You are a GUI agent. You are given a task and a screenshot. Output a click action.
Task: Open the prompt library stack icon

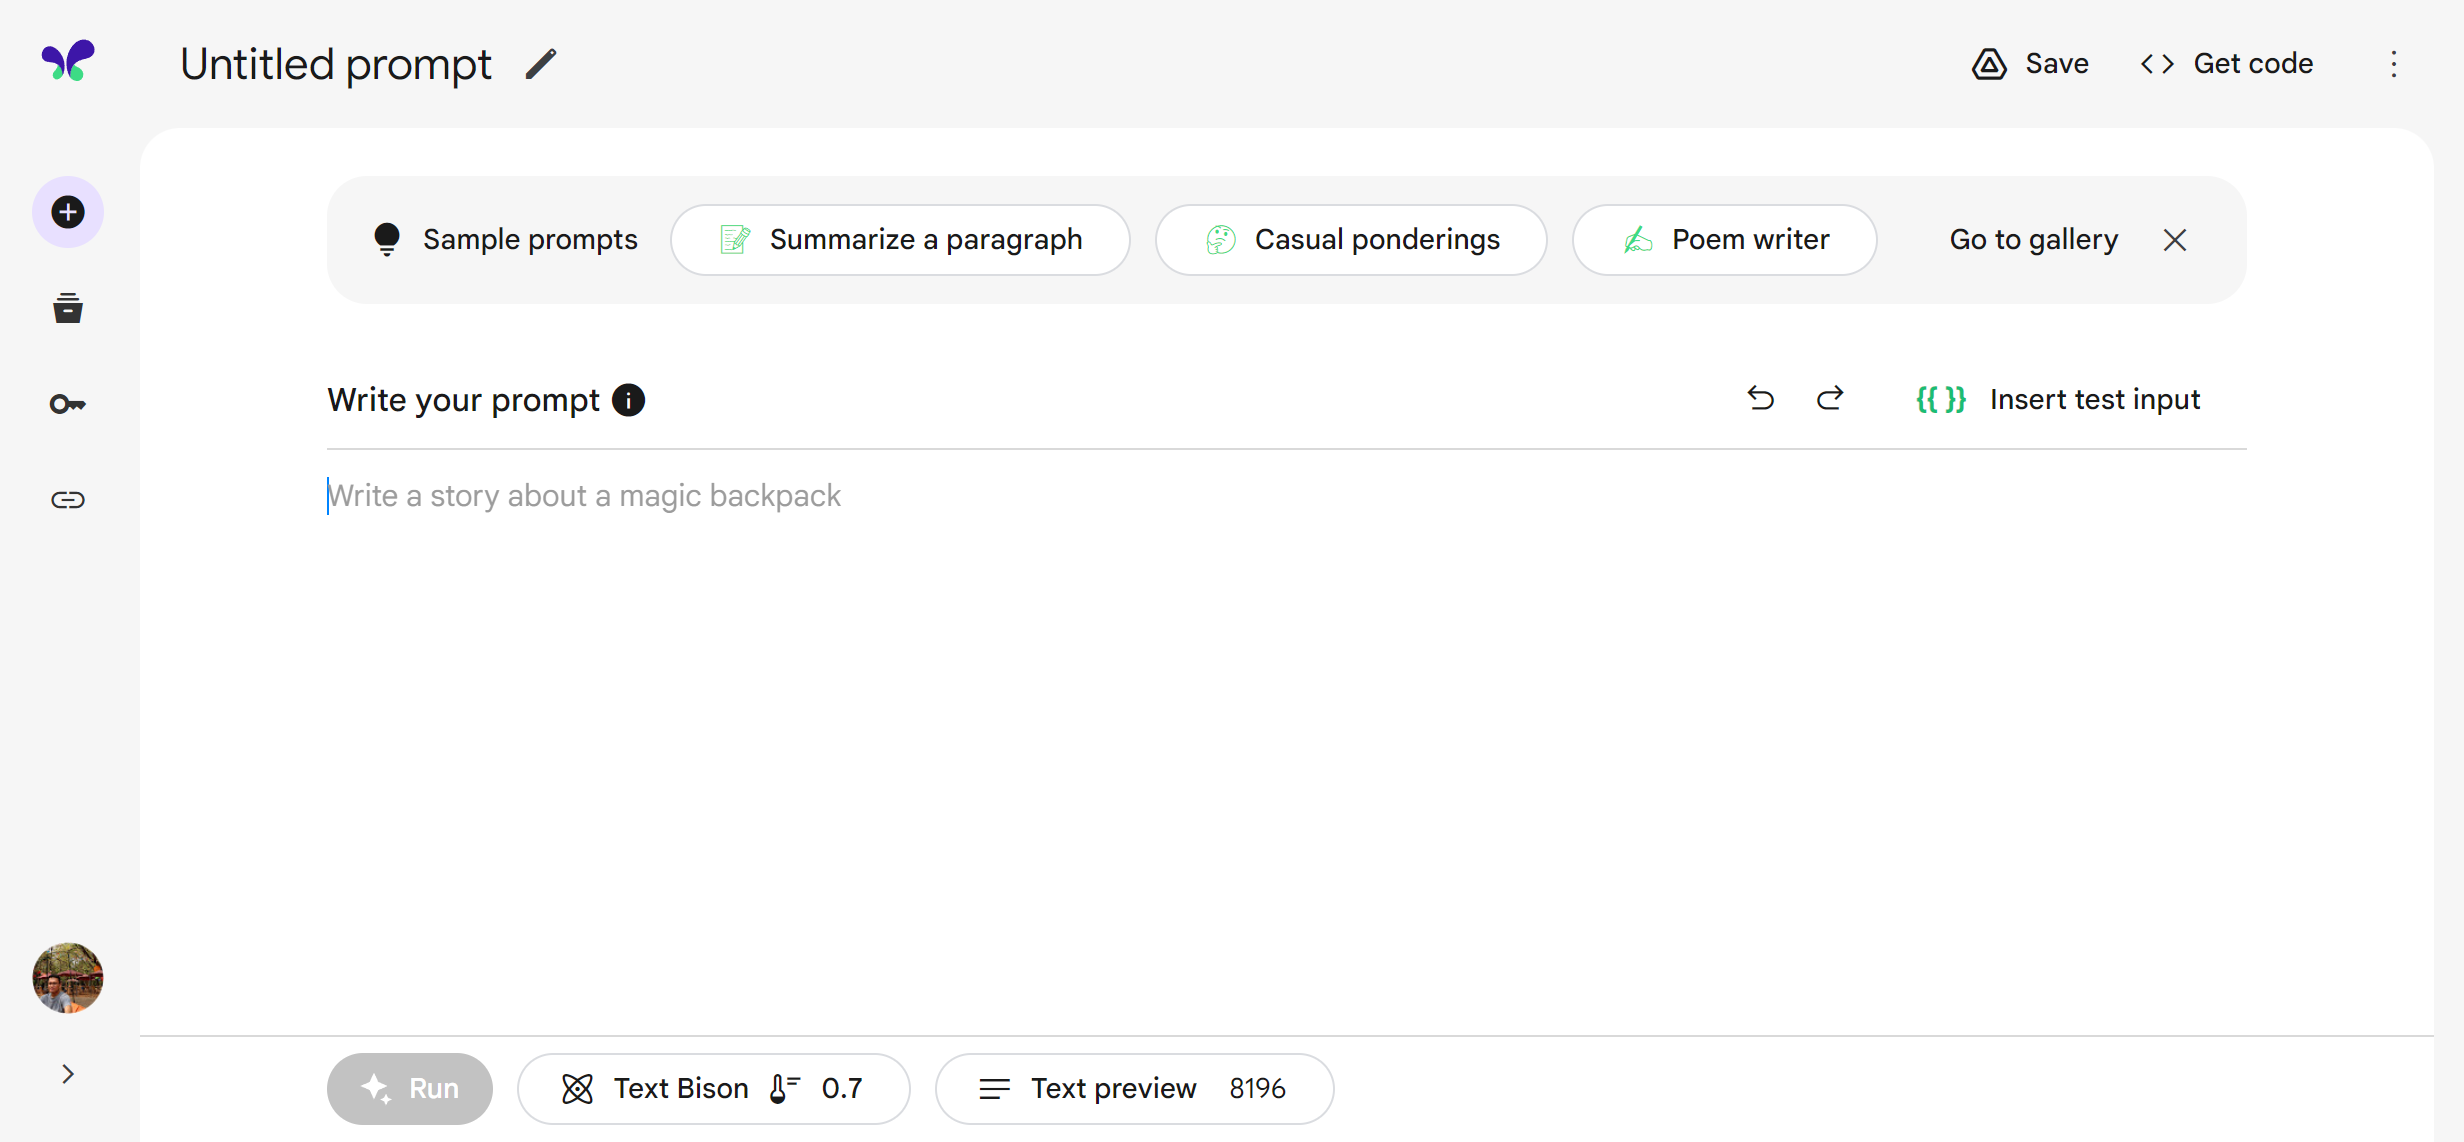(x=68, y=308)
